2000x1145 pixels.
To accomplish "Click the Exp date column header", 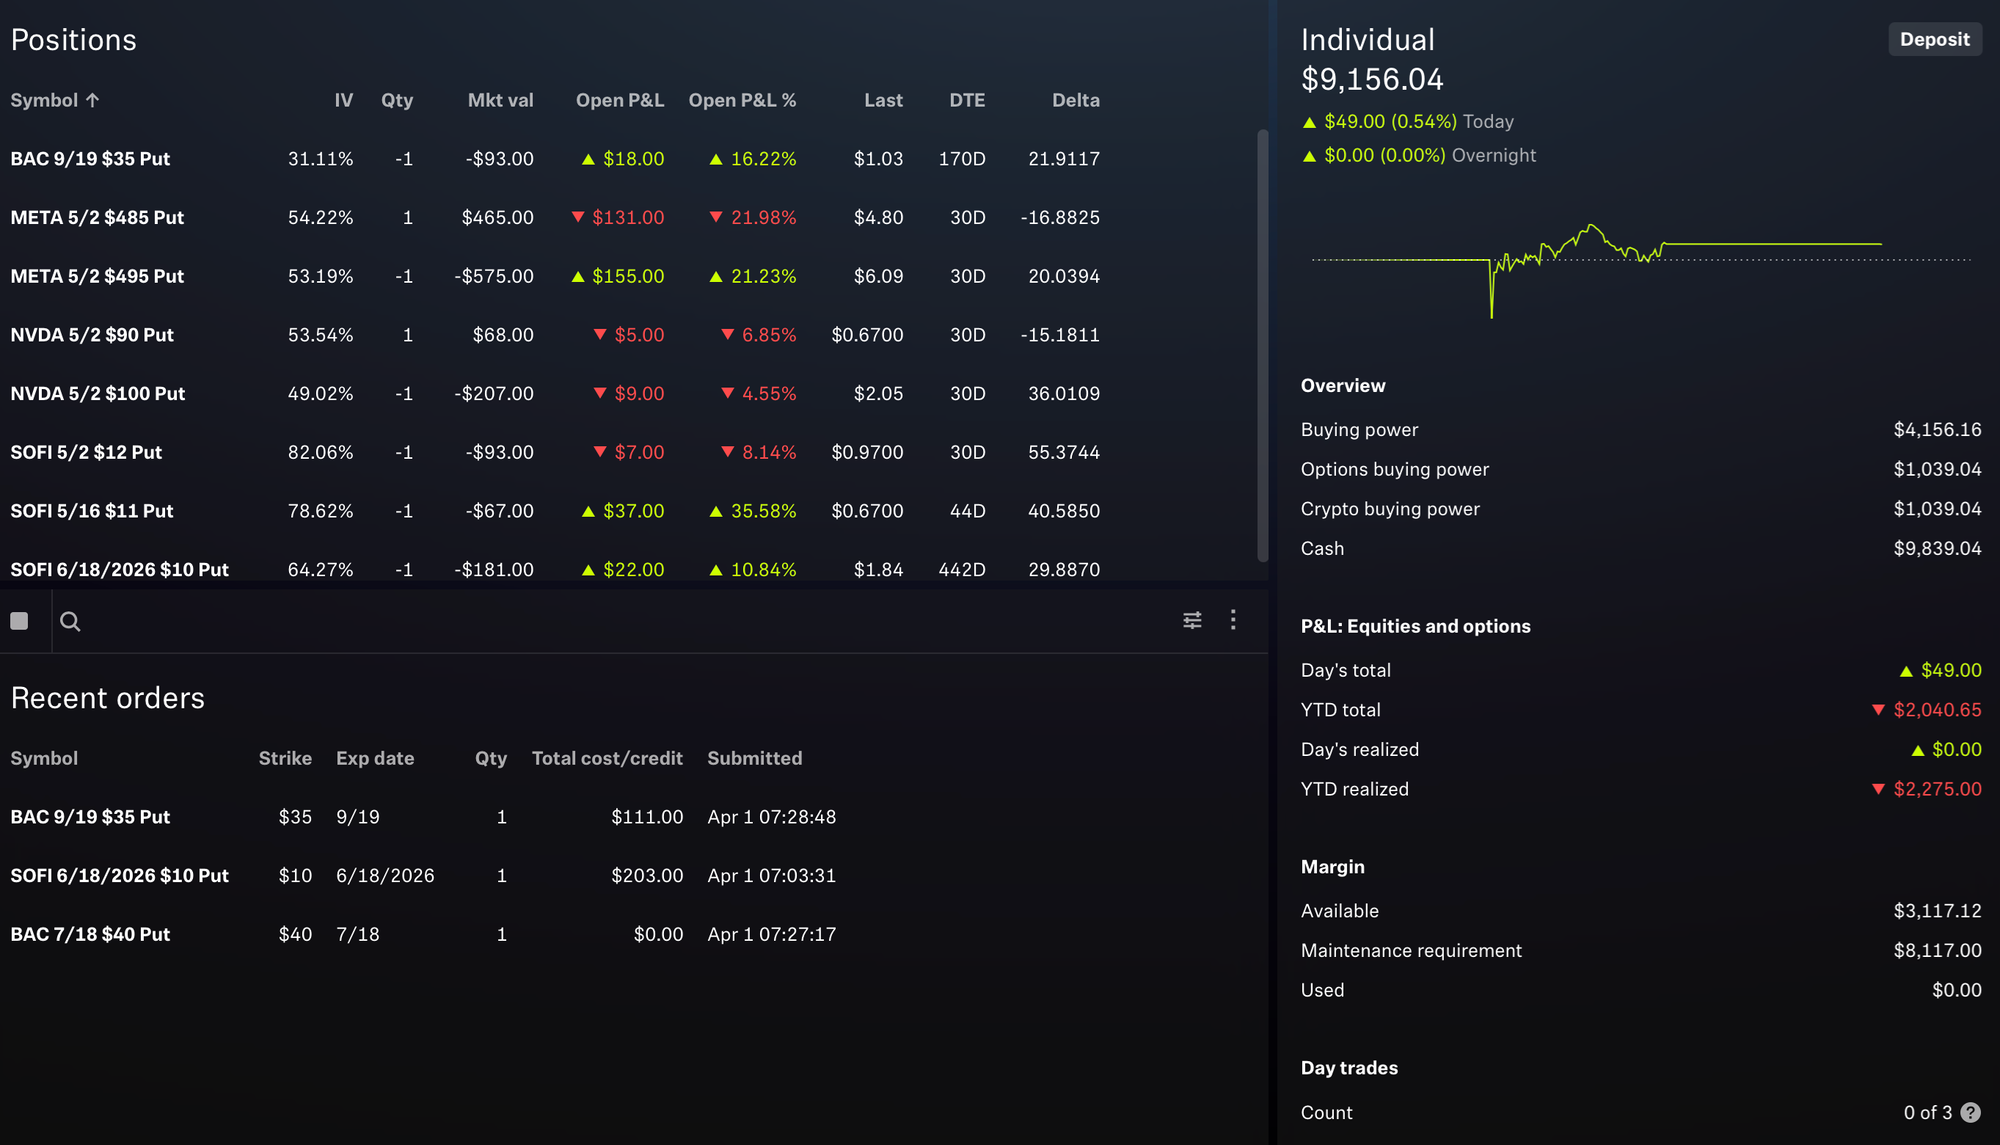I will [x=375, y=758].
